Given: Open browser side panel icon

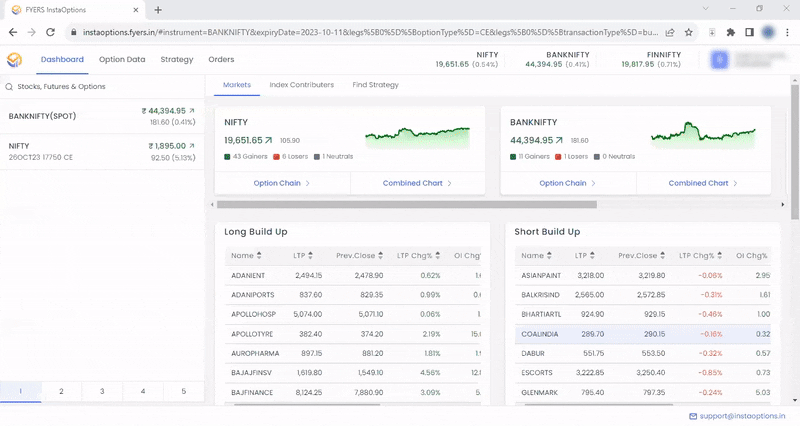Looking at the screenshot, I should pos(749,32).
